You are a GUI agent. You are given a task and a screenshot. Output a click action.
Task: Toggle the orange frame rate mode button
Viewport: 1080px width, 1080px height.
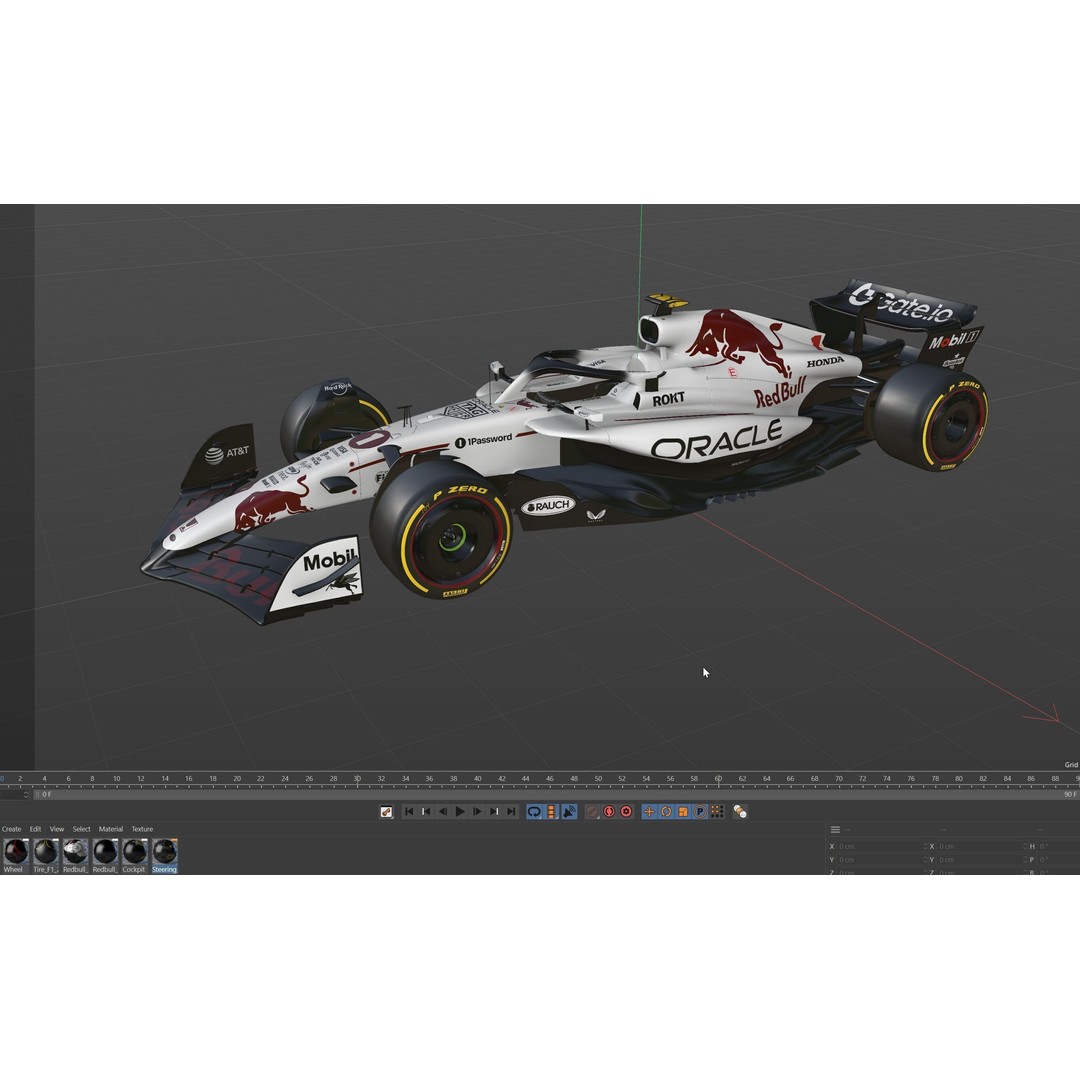[551, 812]
